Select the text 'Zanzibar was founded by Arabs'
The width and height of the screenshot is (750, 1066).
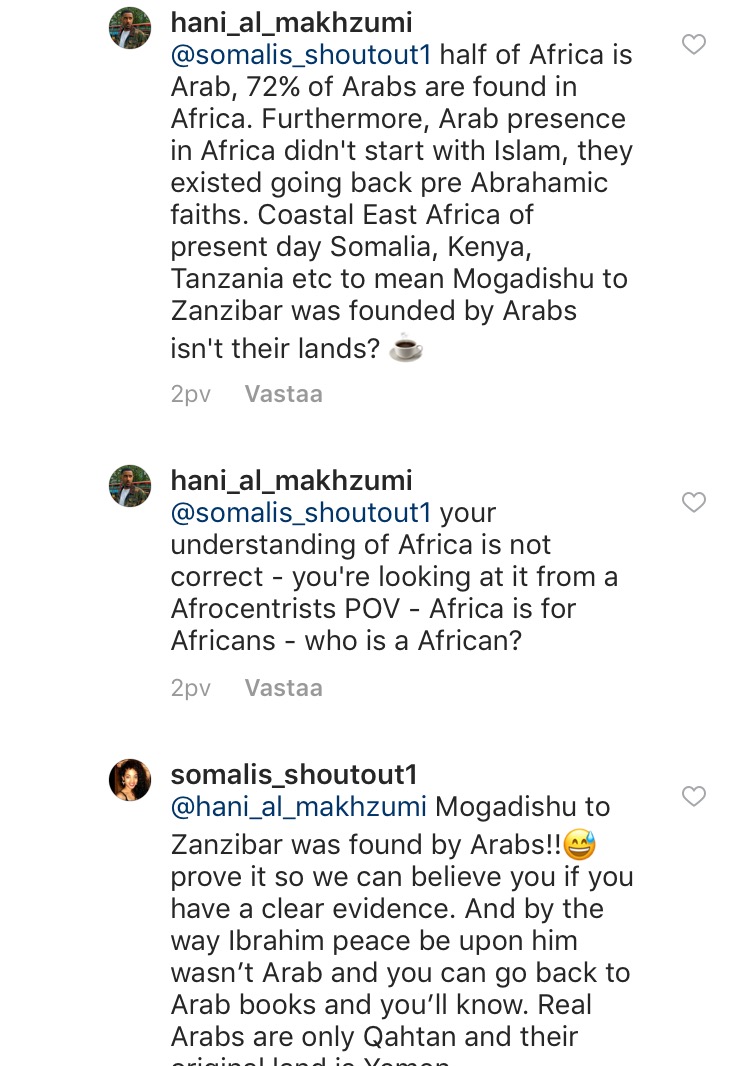373,311
